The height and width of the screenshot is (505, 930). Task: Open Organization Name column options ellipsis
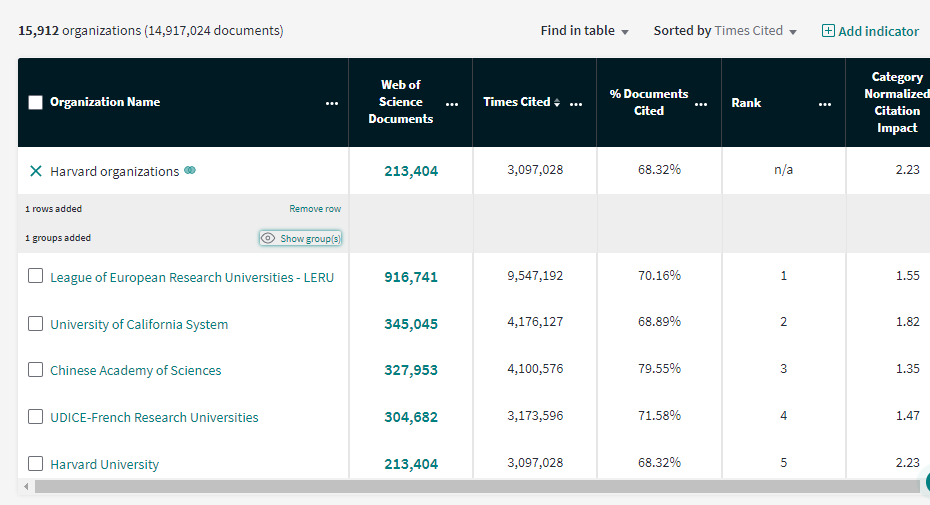click(332, 103)
